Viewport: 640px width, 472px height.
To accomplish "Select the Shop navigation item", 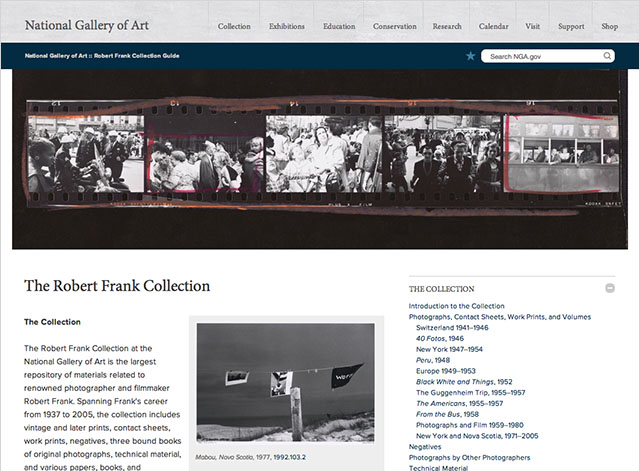I will pyautogui.click(x=609, y=26).
